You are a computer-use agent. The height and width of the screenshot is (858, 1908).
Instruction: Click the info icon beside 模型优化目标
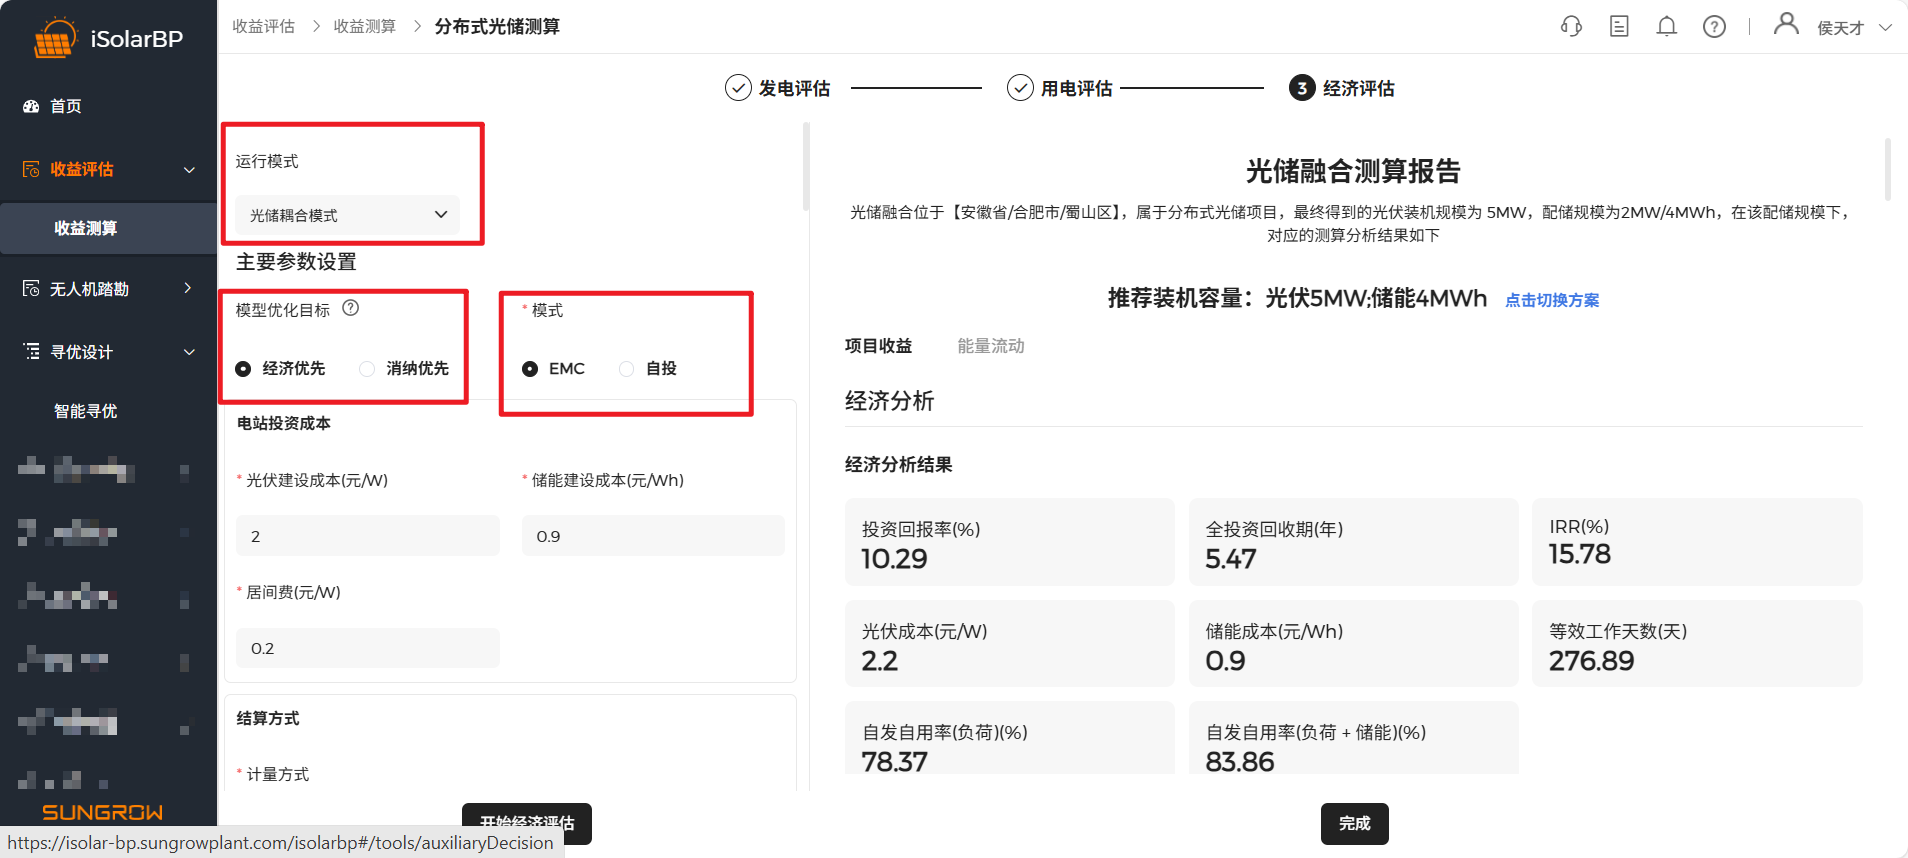[x=351, y=308]
